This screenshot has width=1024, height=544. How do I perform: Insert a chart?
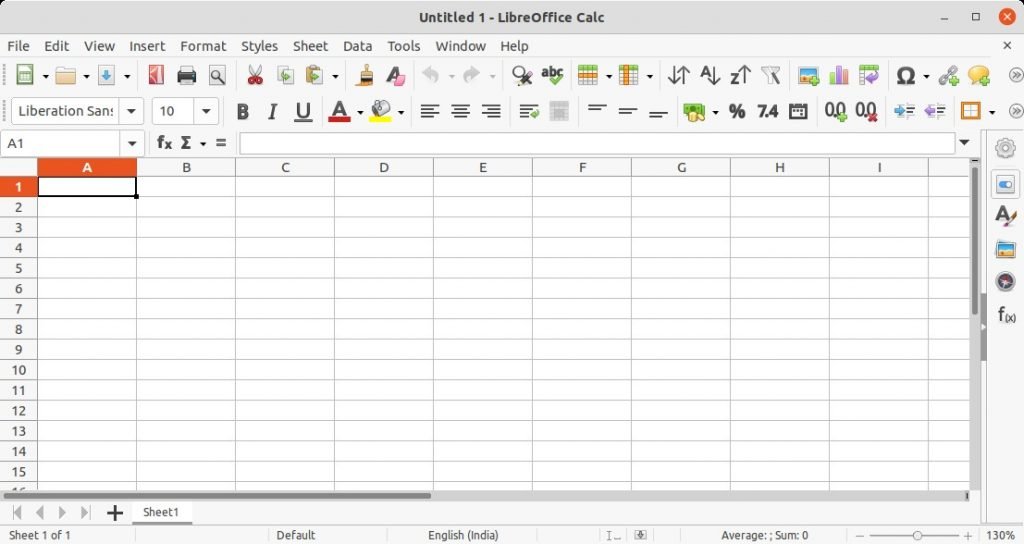tap(839, 75)
